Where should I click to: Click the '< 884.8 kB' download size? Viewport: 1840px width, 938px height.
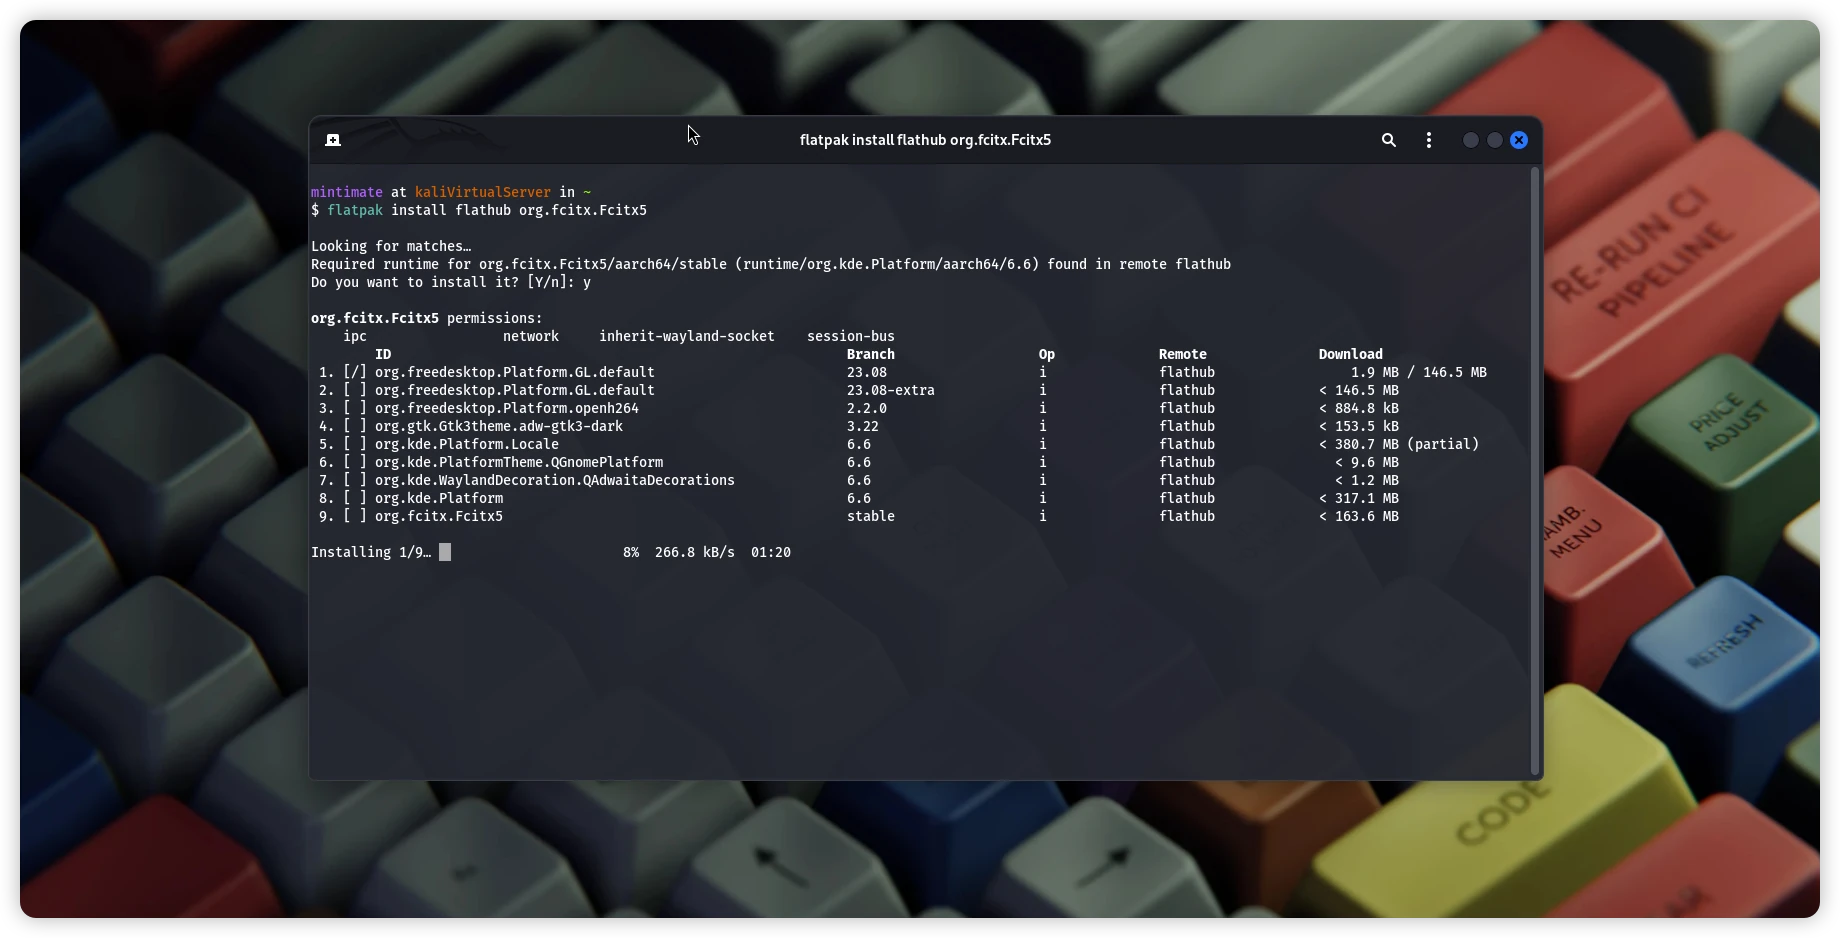point(1359,408)
